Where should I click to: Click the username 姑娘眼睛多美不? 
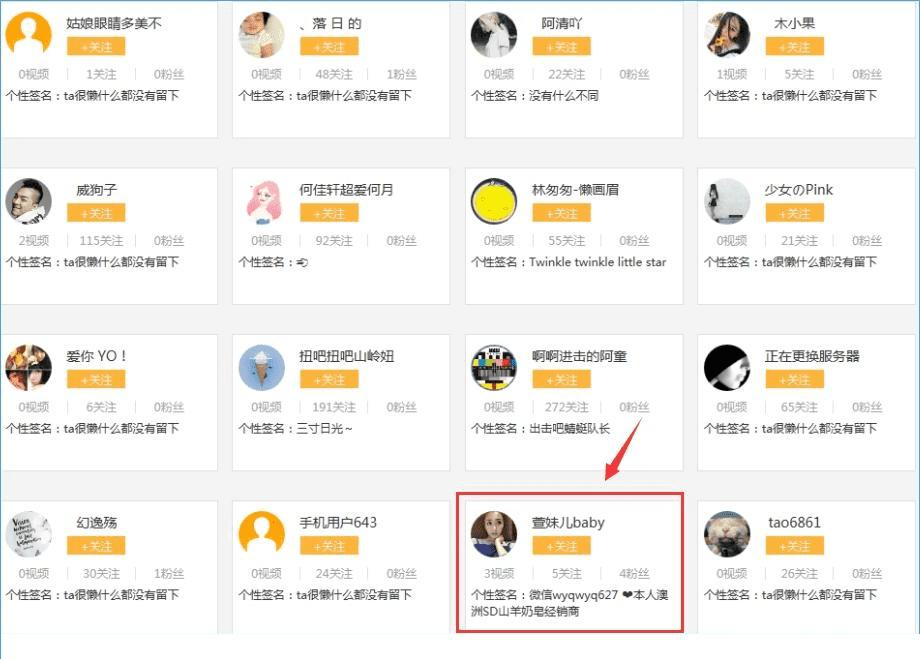114,23
